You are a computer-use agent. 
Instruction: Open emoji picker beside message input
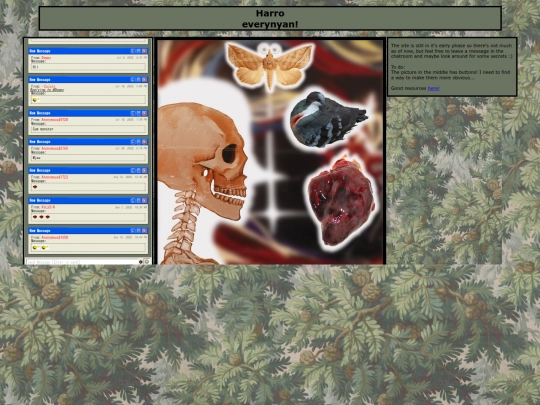[147, 262]
